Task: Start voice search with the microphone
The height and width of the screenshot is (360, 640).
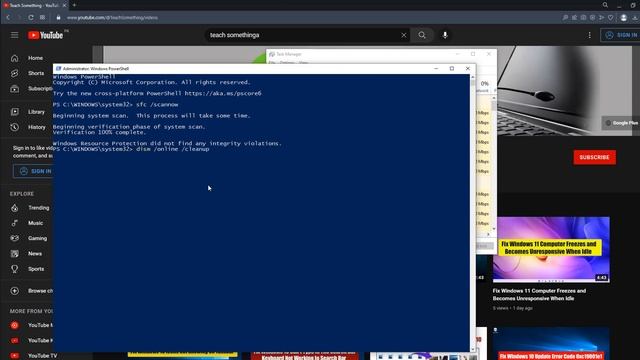Action: (445, 35)
